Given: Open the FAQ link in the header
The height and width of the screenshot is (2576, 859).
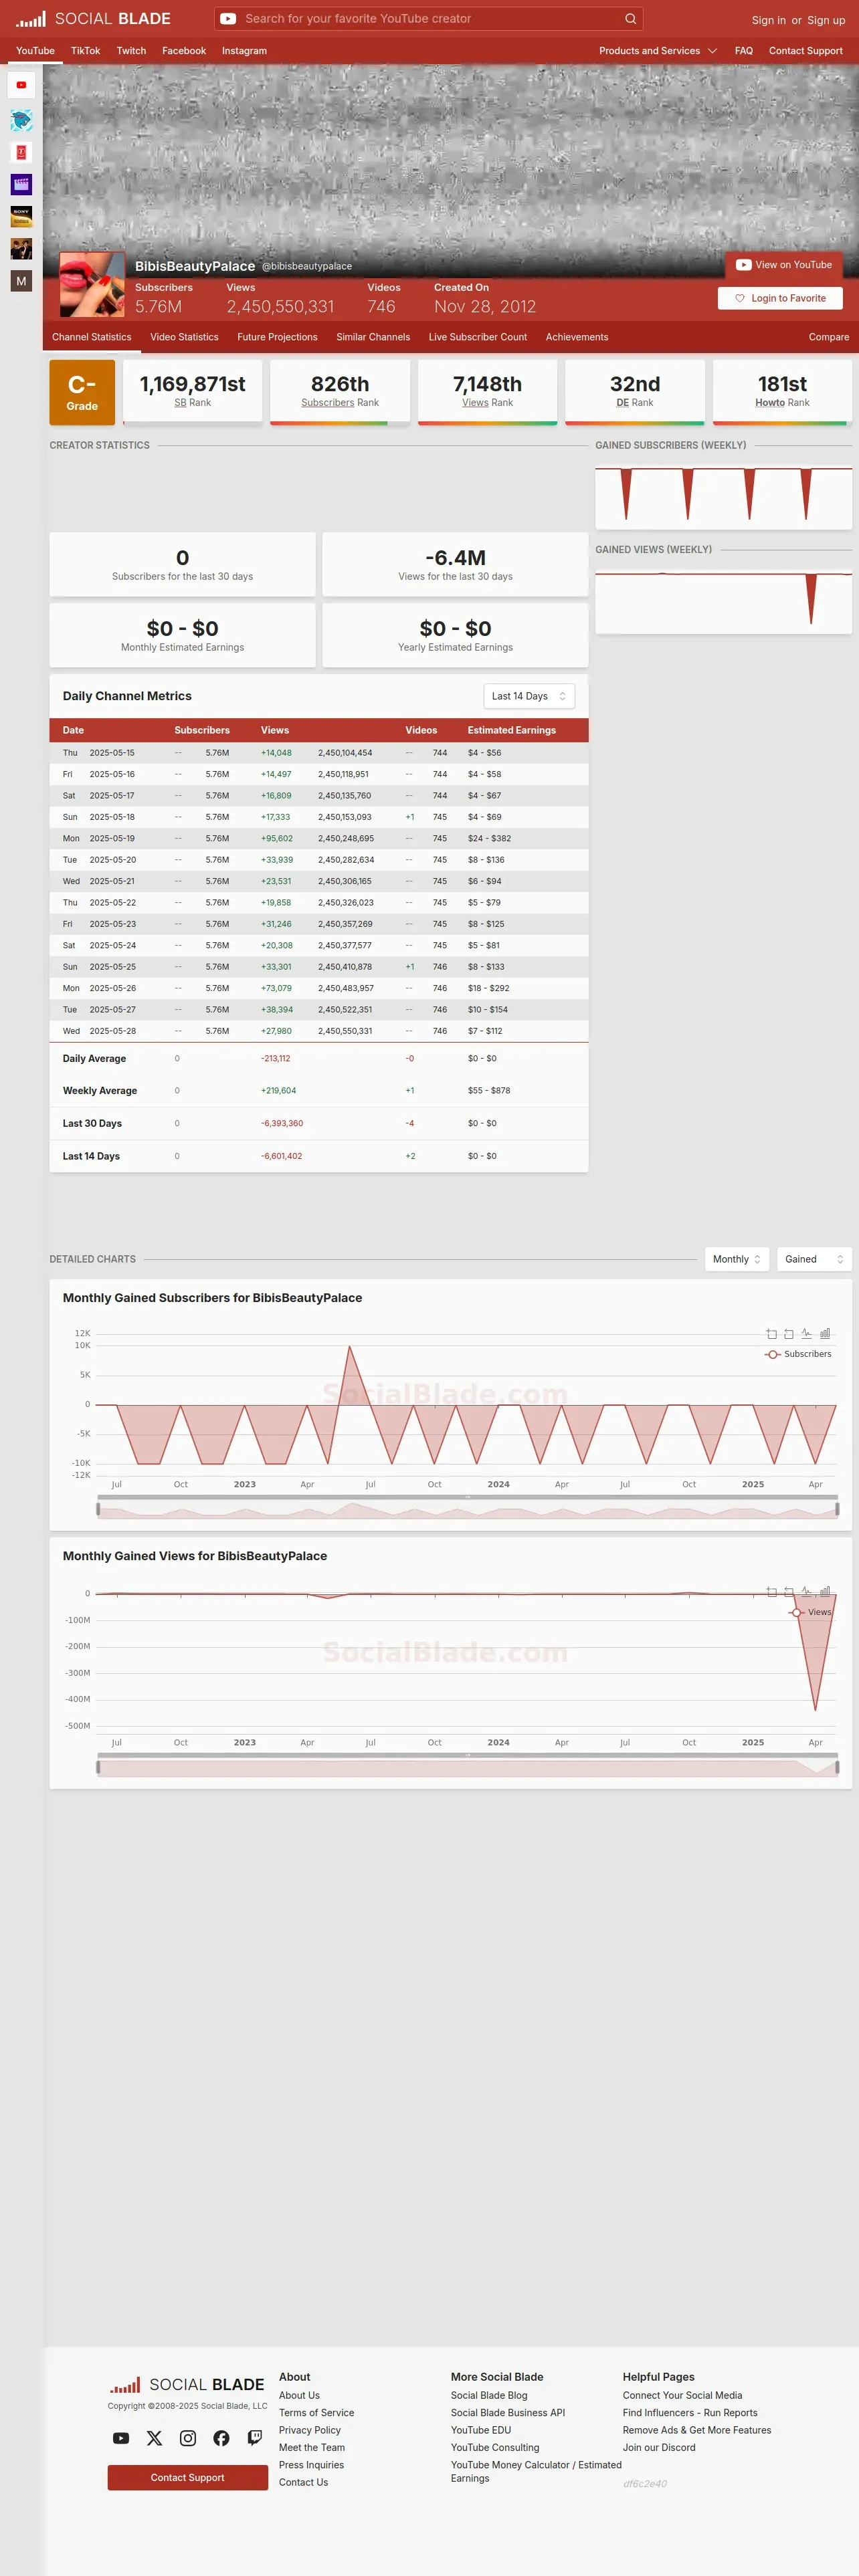Looking at the screenshot, I should pos(744,51).
